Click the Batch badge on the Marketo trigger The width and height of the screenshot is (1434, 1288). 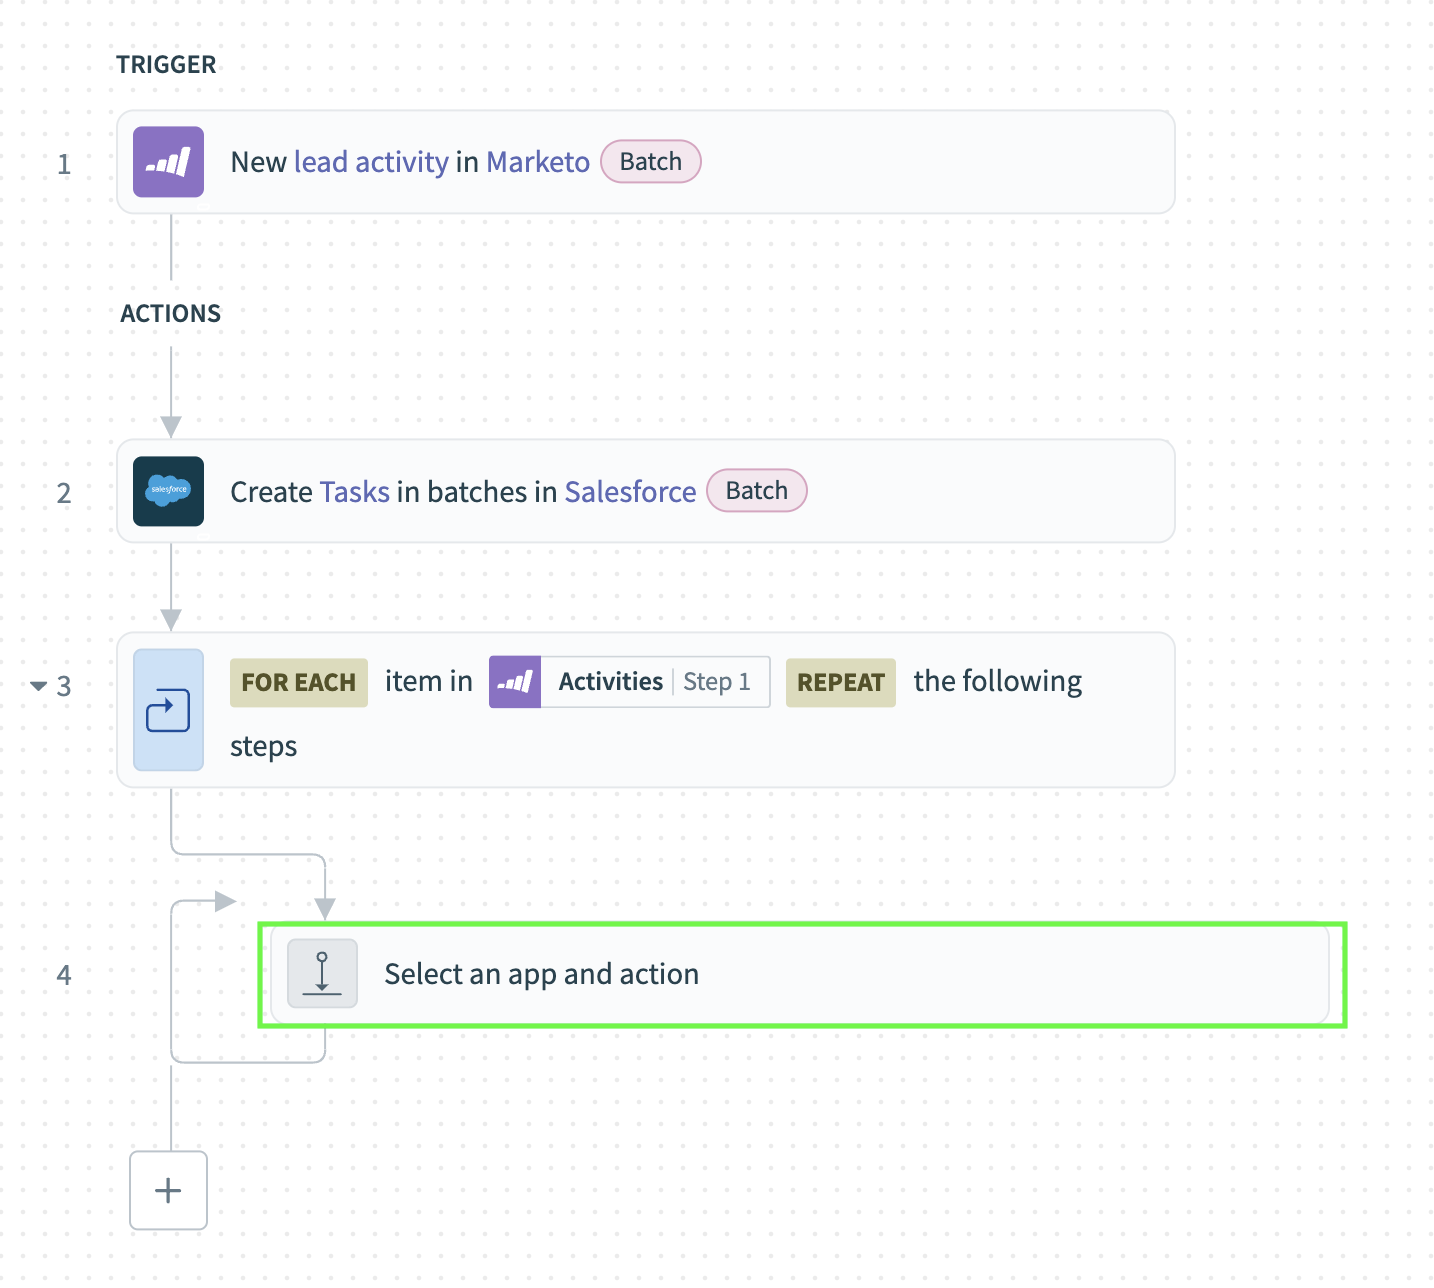[x=650, y=162]
